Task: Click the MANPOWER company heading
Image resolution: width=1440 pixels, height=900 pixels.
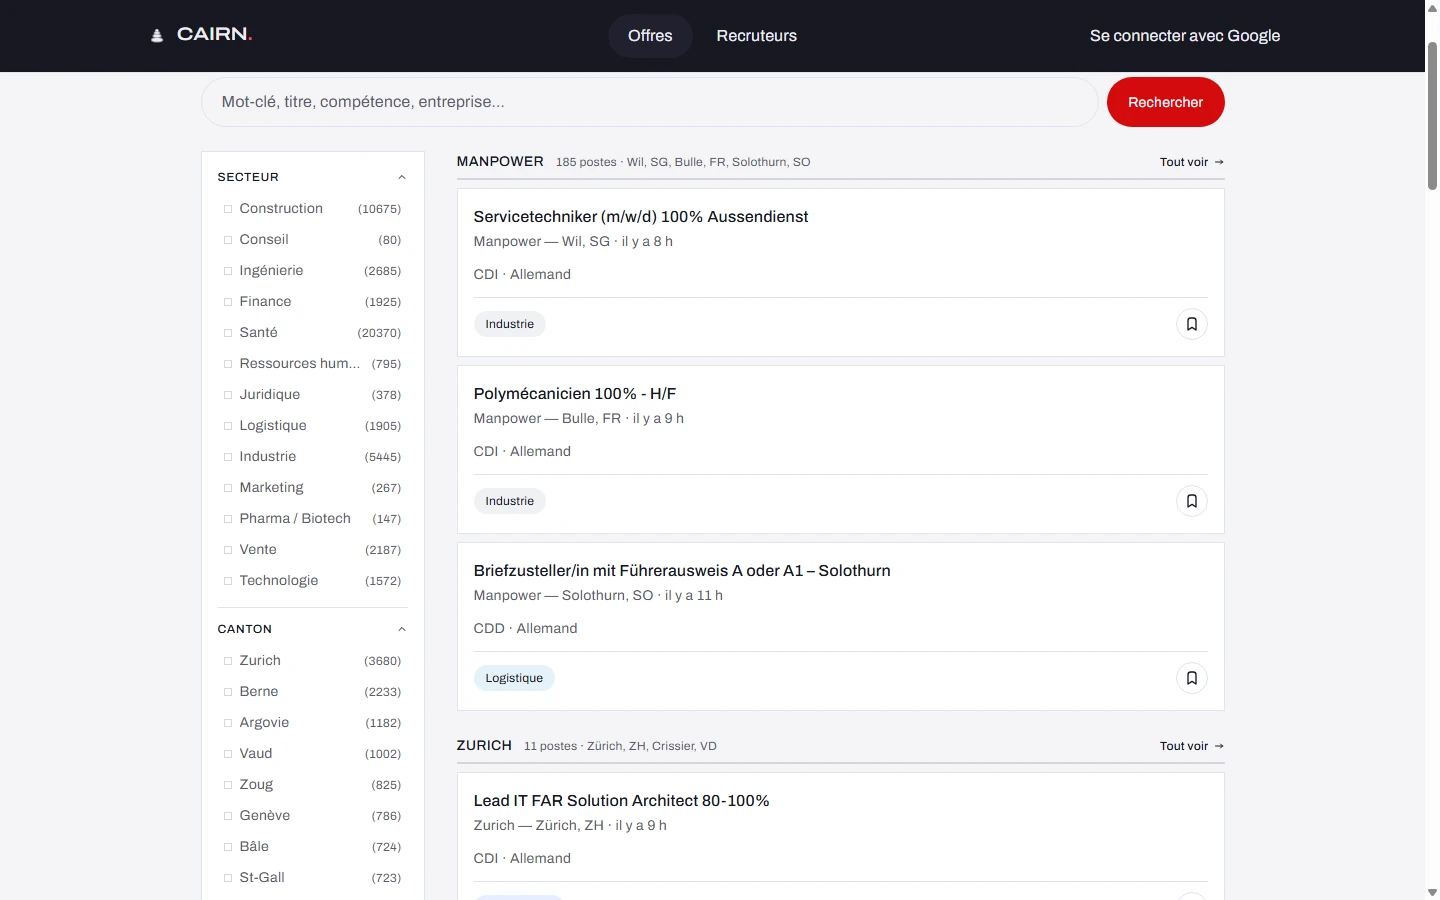Action: coord(500,161)
